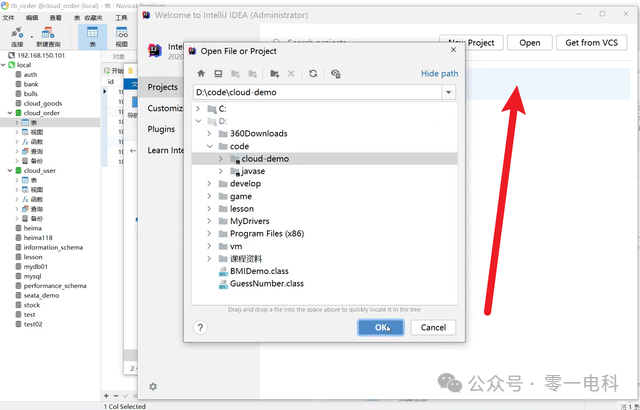Expand the C: drive node

[x=198, y=109]
